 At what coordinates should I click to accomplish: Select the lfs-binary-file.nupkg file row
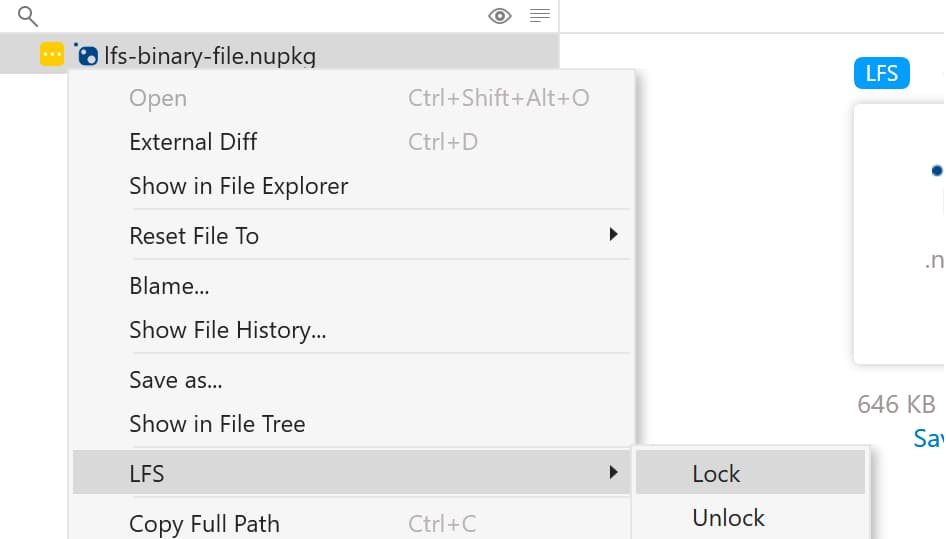[279, 54]
